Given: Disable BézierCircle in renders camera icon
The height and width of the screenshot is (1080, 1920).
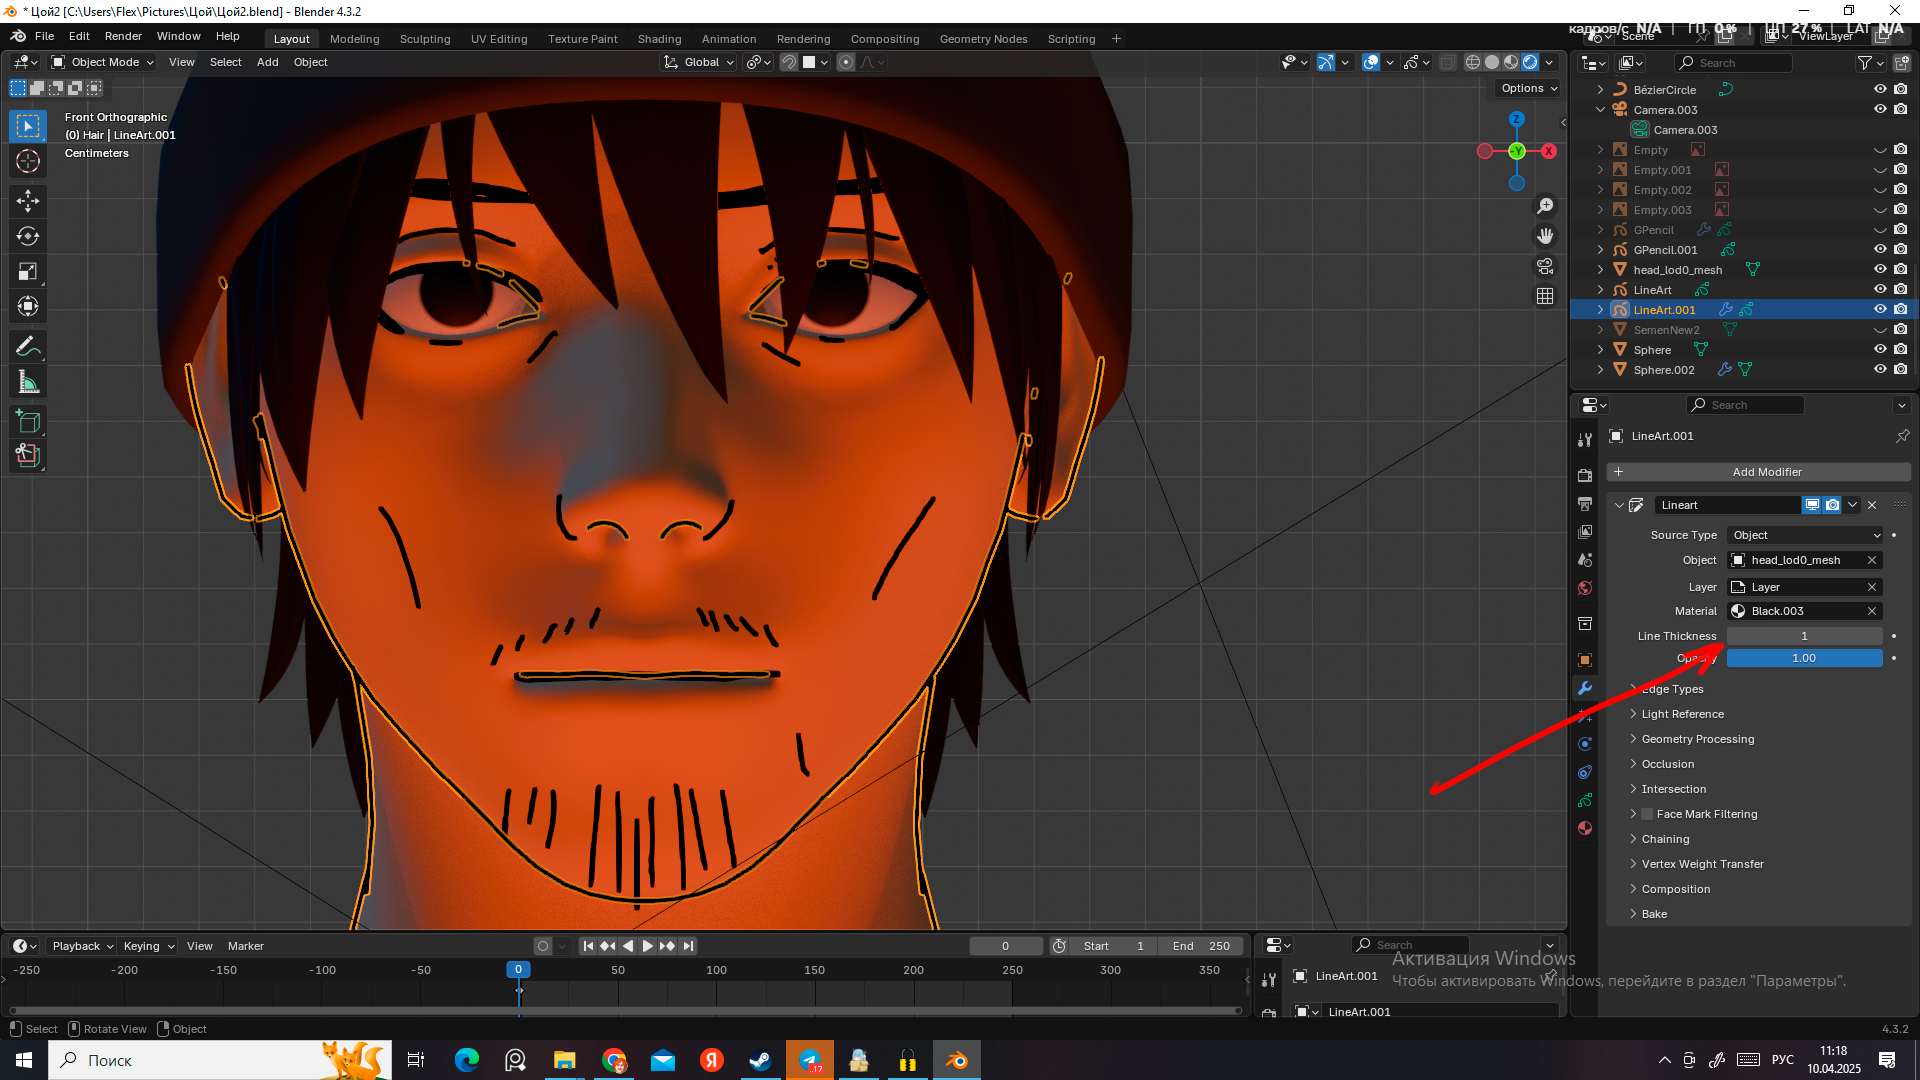Looking at the screenshot, I should [x=1900, y=90].
